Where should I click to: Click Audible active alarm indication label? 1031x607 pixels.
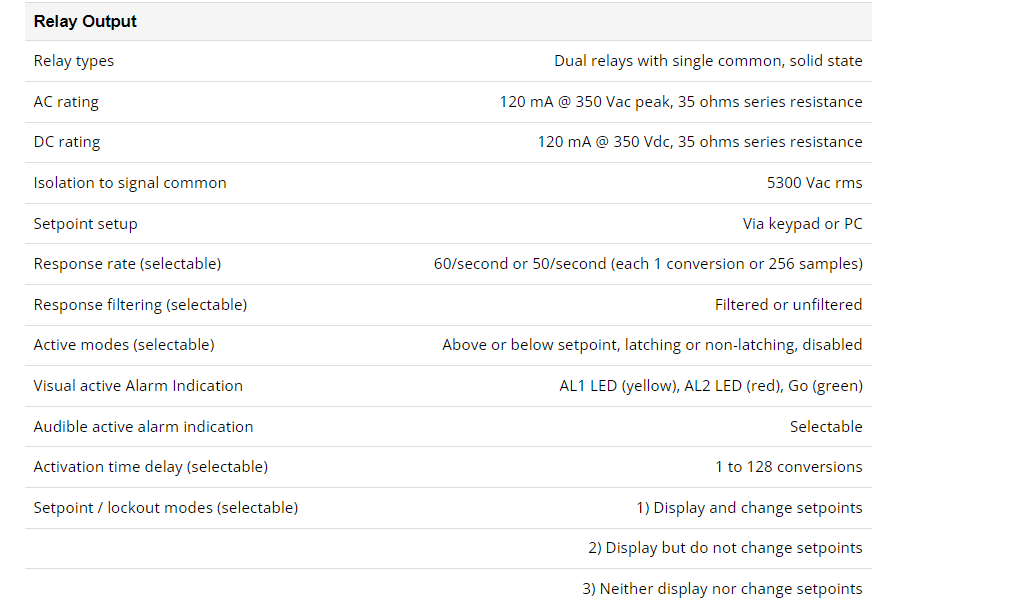[x=143, y=427]
